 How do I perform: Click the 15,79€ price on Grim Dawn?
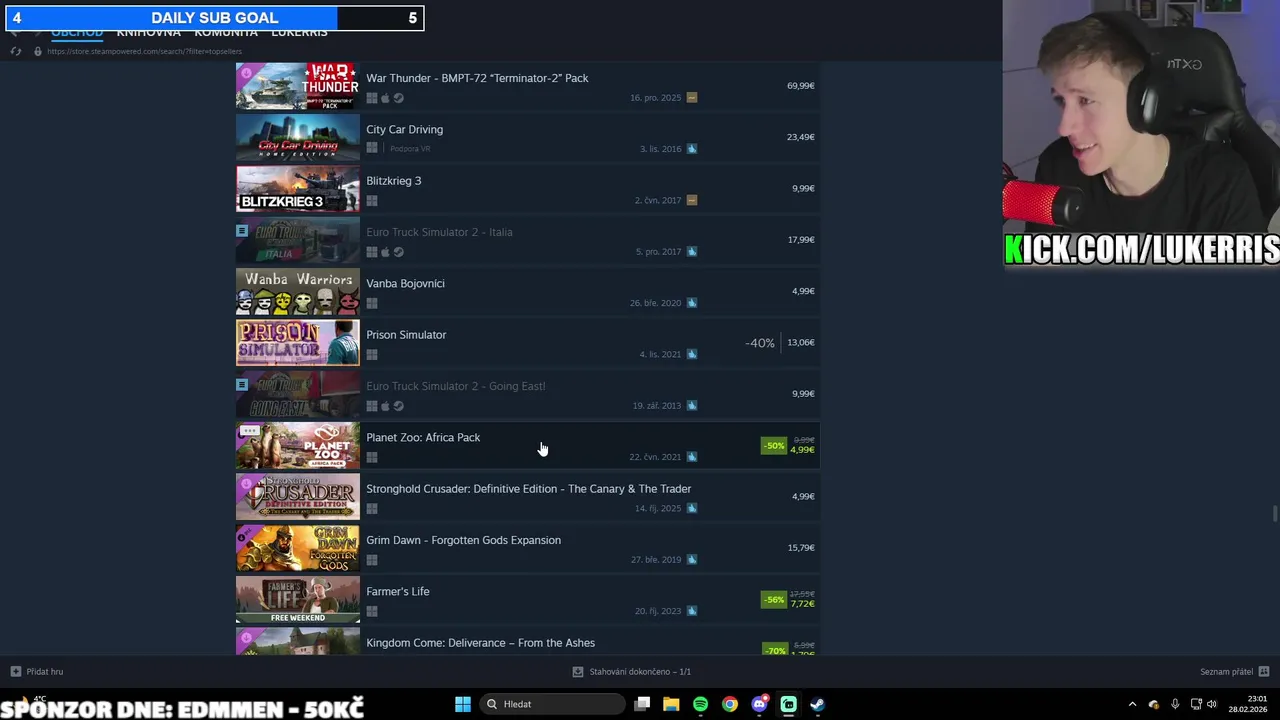pyautogui.click(x=800, y=548)
